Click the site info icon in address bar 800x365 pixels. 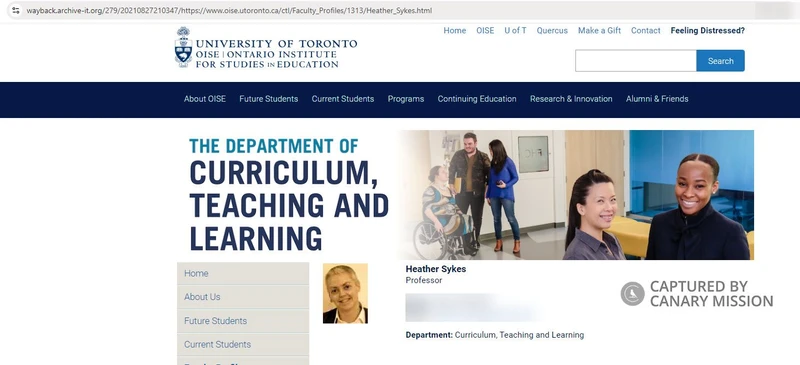click(x=15, y=10)
